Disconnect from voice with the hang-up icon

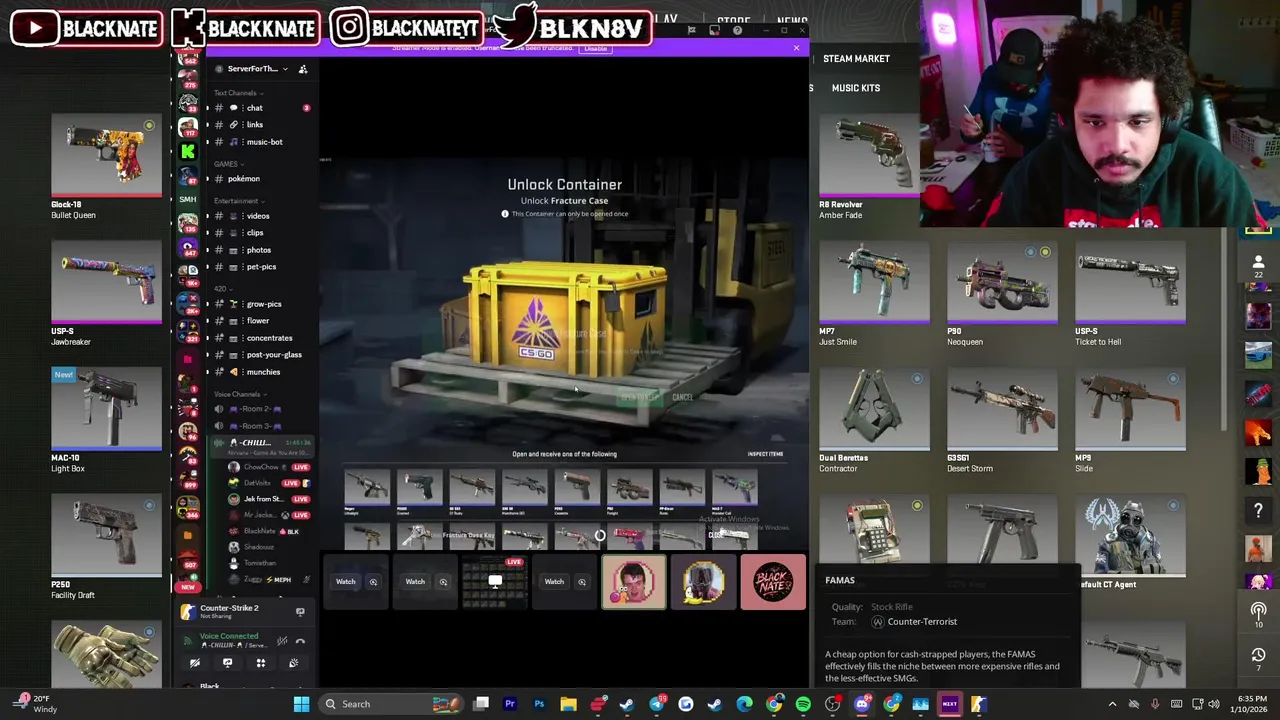[x=301, y=641]
